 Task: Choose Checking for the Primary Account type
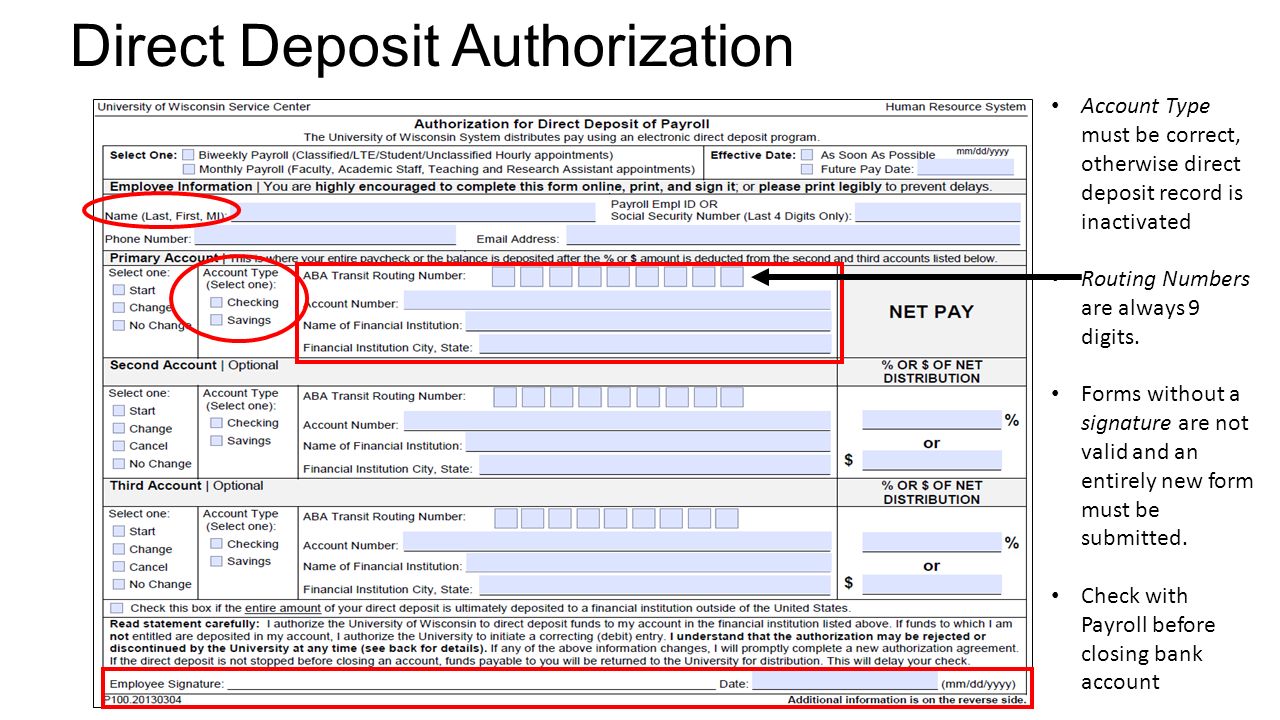tap(216, 302)
